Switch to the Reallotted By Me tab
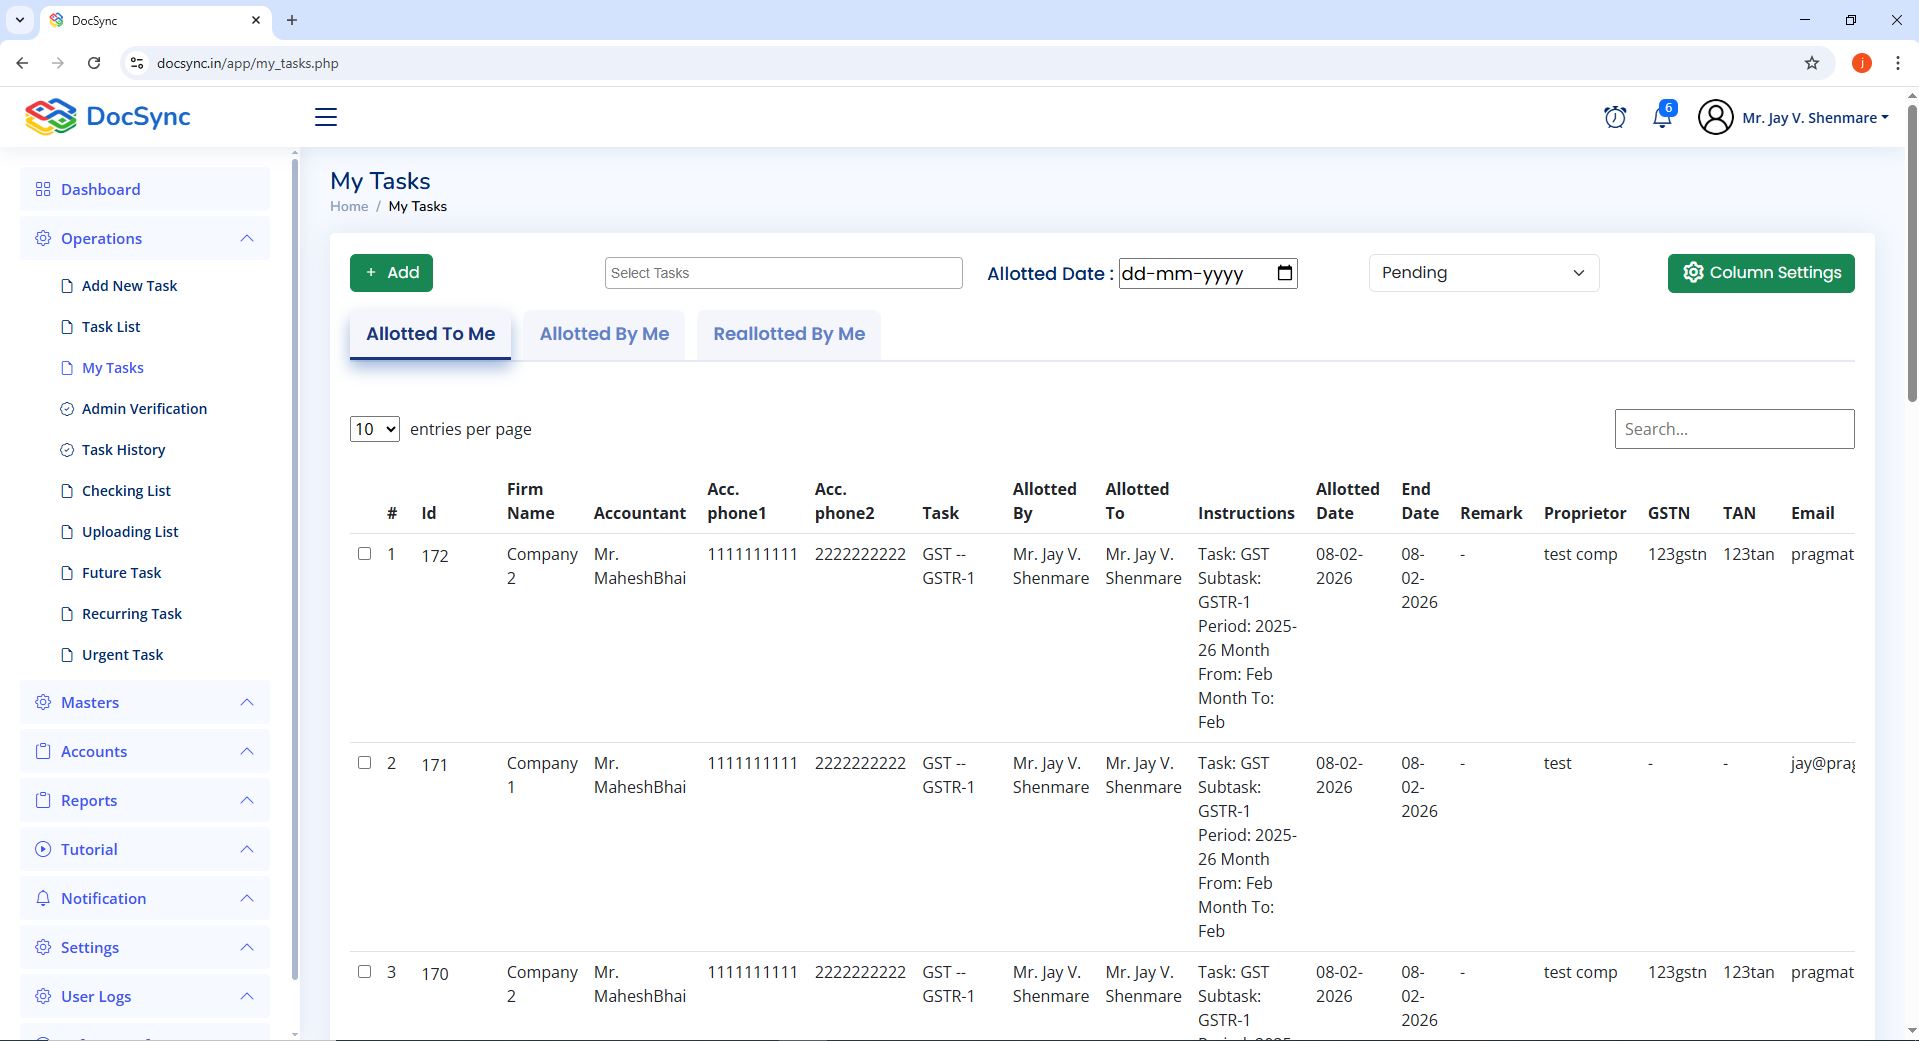Viewport: 1919px width, 1041px height. tap(789, 334)
